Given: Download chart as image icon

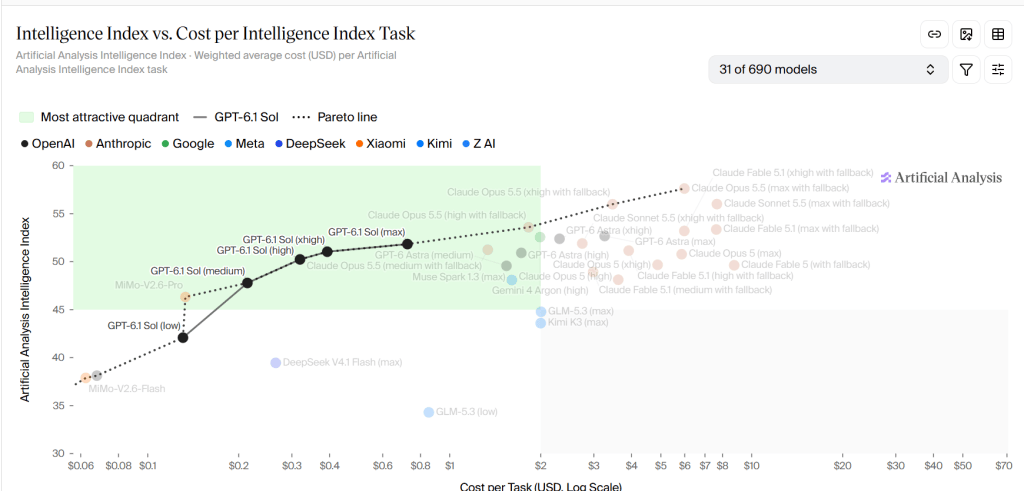Looking at the screenshot, I should point(967,35).
